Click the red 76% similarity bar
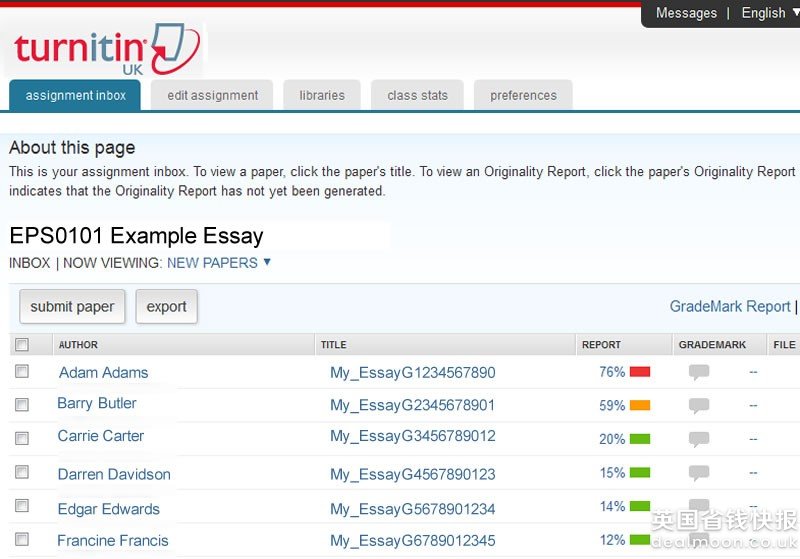The height and width of the screenshot is (559, 800). coord(640,372)
